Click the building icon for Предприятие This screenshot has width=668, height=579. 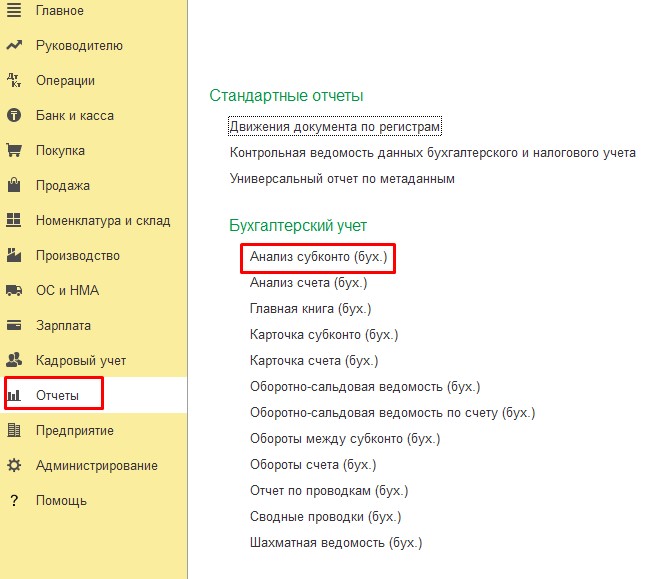[x=14, y=430]
